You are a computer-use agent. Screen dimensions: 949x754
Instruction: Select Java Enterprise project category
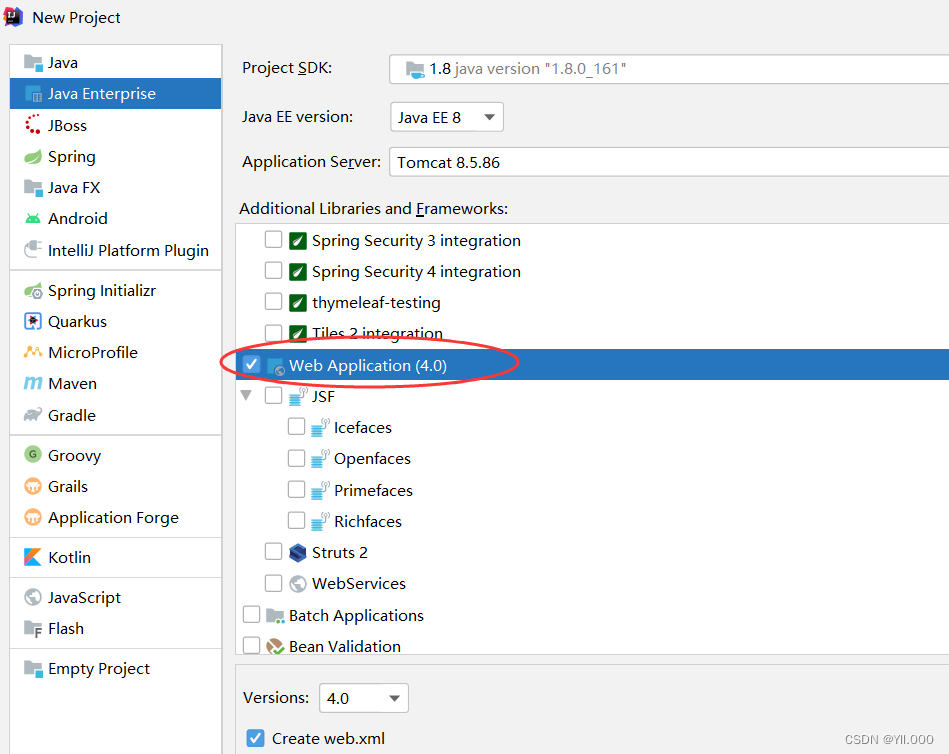click(102, 94)
